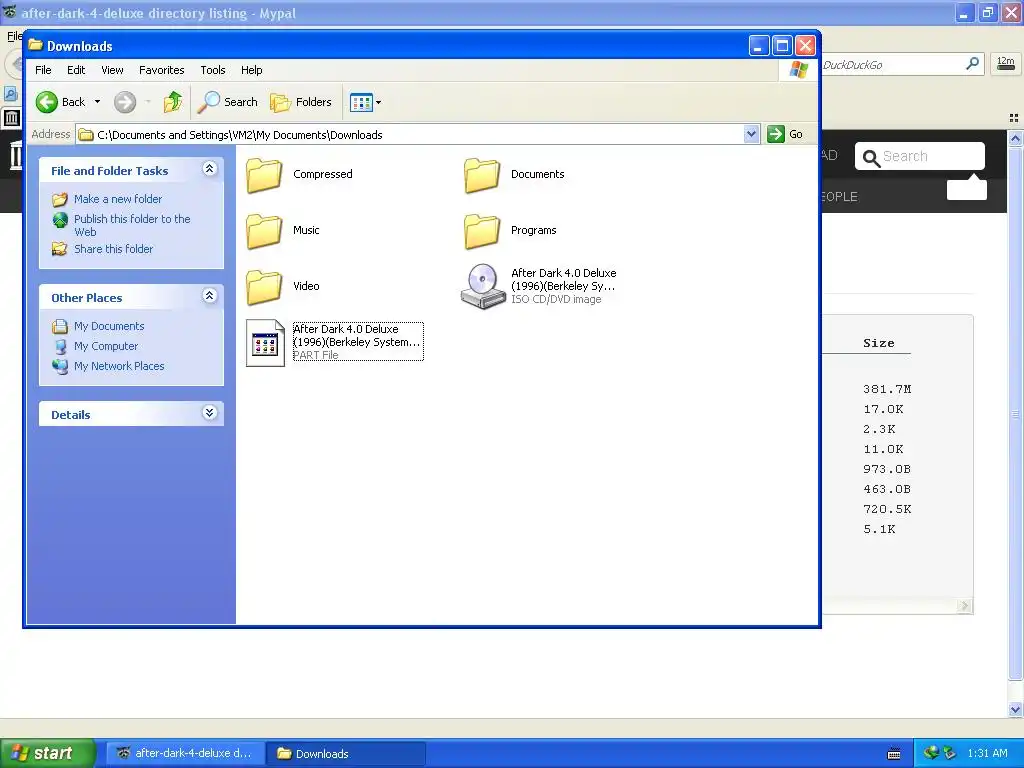This screenshot has width=1024, height=768.
Task: Expand the Details panel
Action: (210, 413)
